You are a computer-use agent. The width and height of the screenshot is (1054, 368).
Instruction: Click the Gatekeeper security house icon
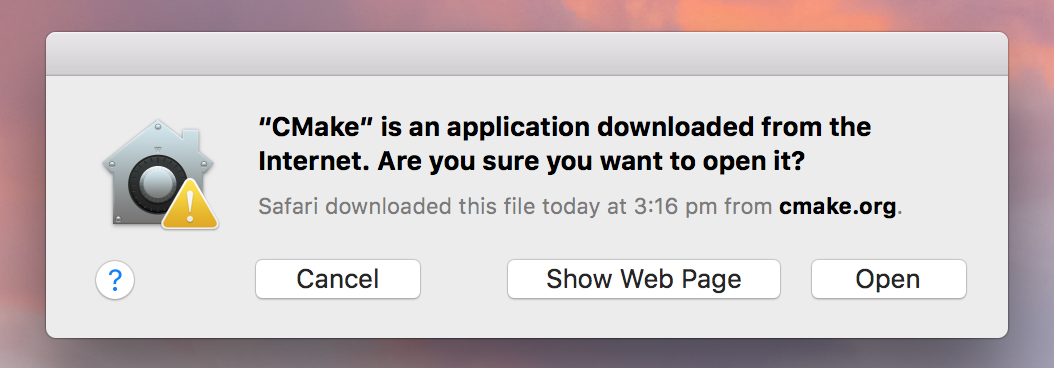click(x=160, y=174)
